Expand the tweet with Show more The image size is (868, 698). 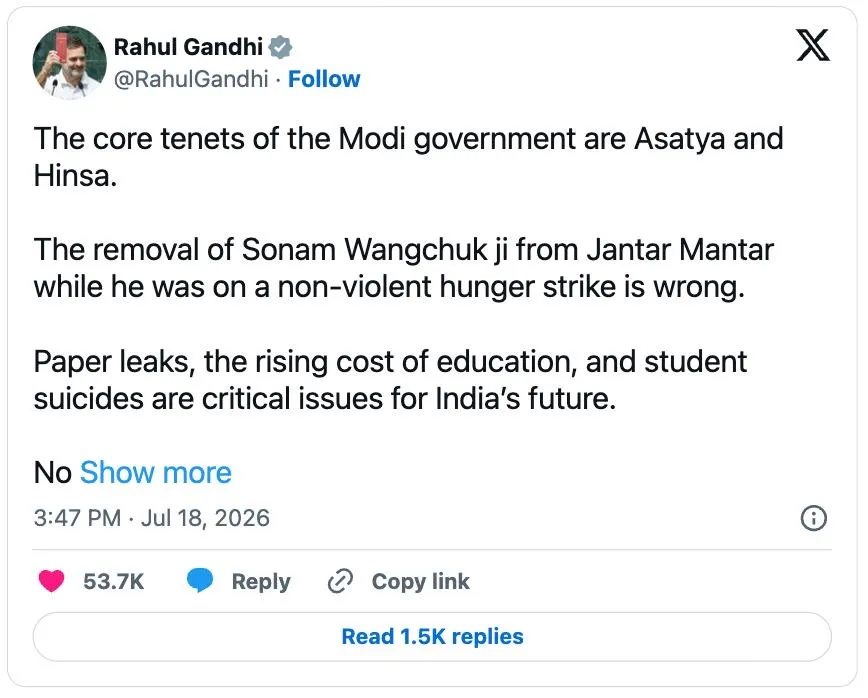point(156,473)
